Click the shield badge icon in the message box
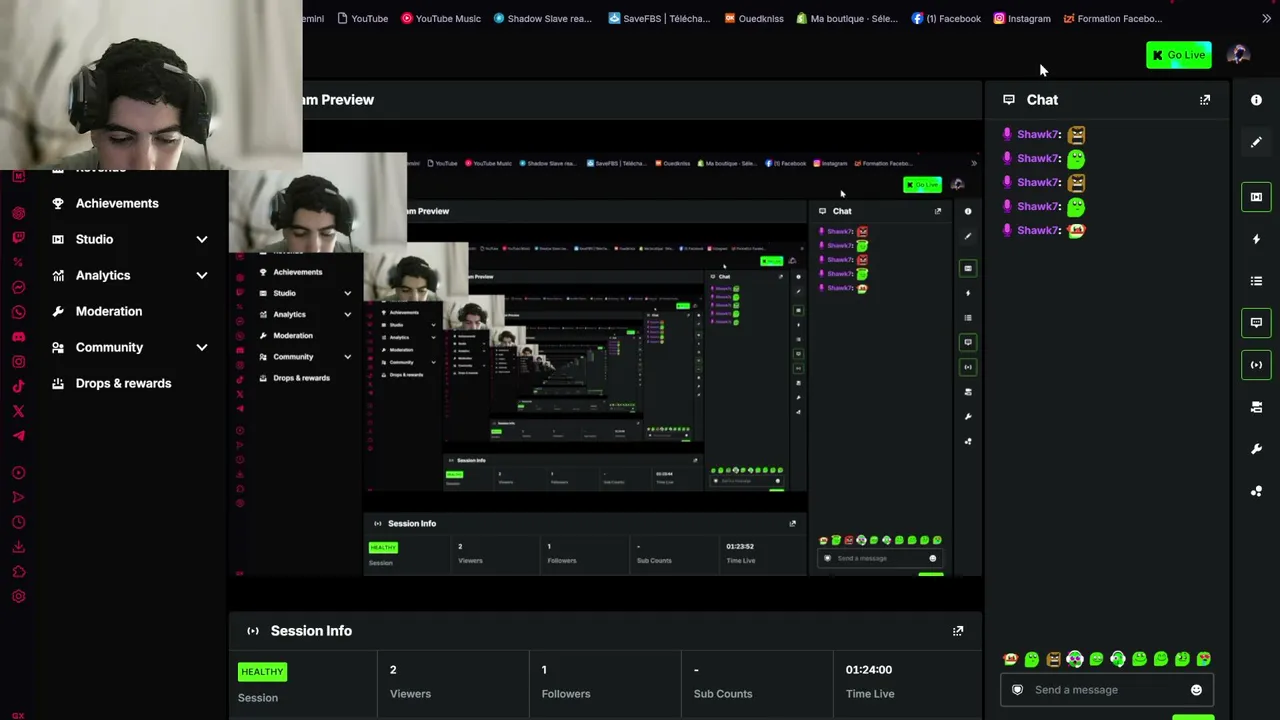 point(1017,690)
